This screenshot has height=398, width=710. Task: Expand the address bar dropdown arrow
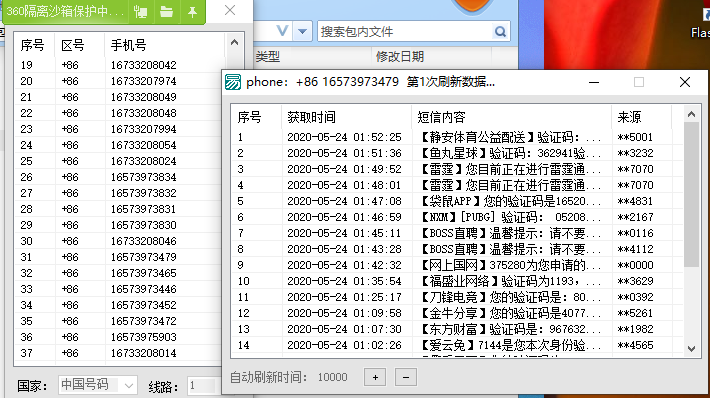click(302, 32)
